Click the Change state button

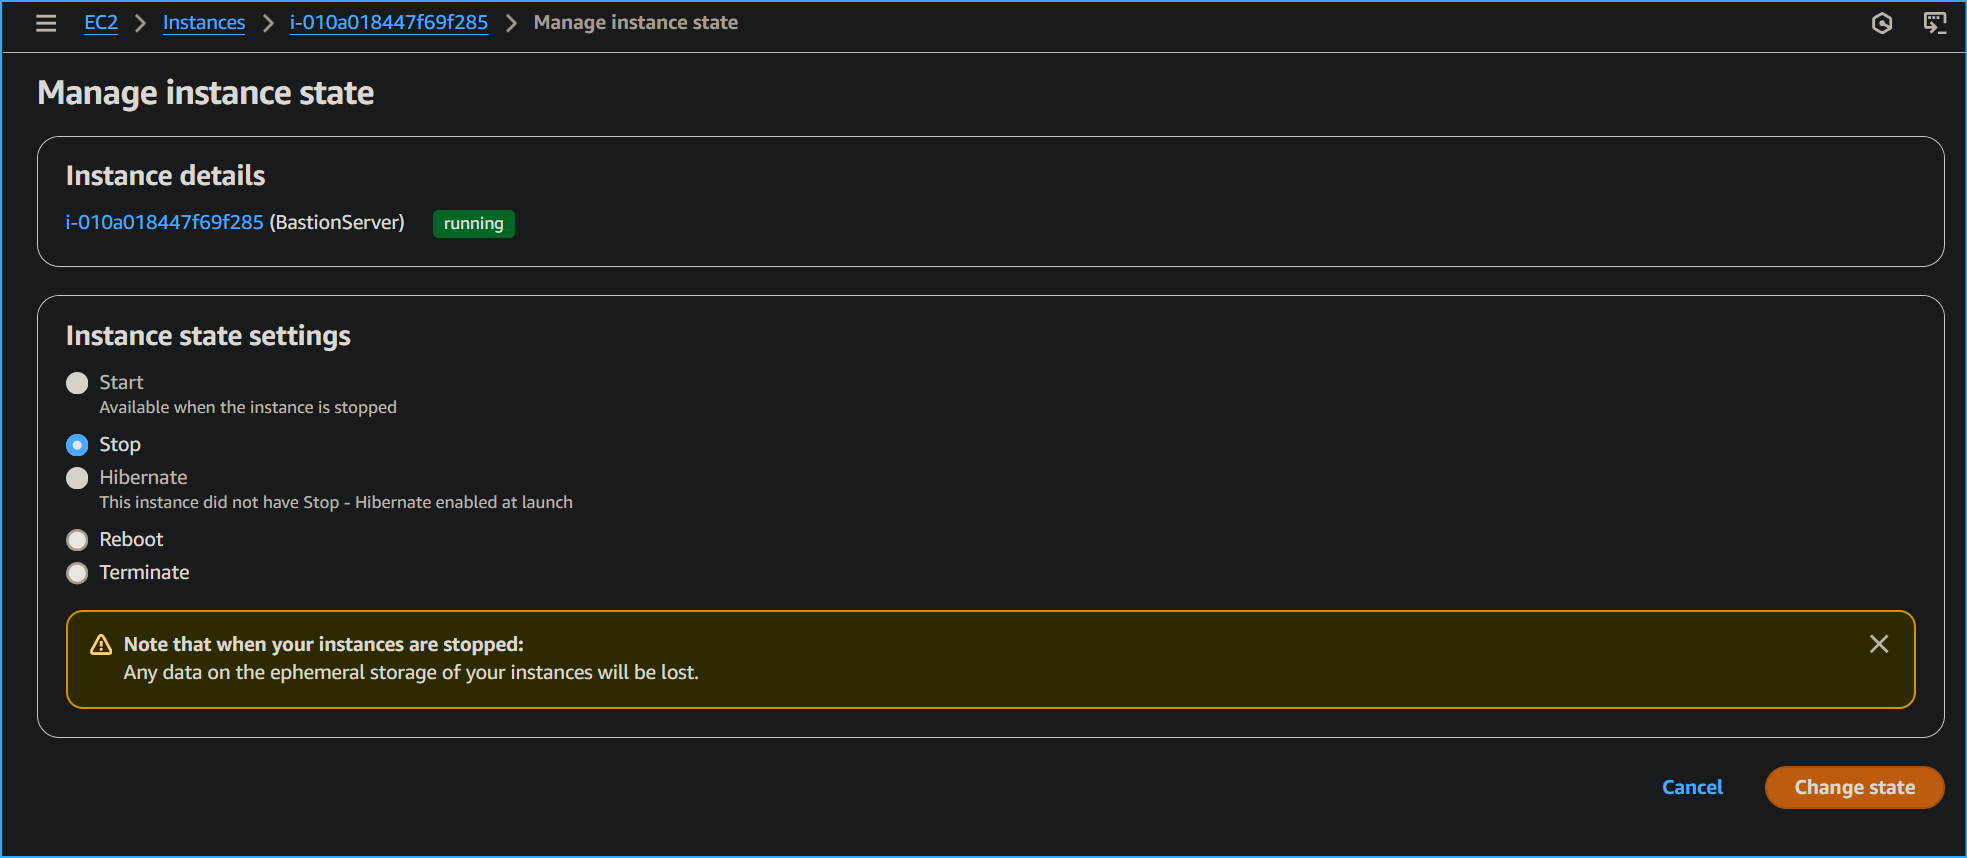coord(1853,787)
